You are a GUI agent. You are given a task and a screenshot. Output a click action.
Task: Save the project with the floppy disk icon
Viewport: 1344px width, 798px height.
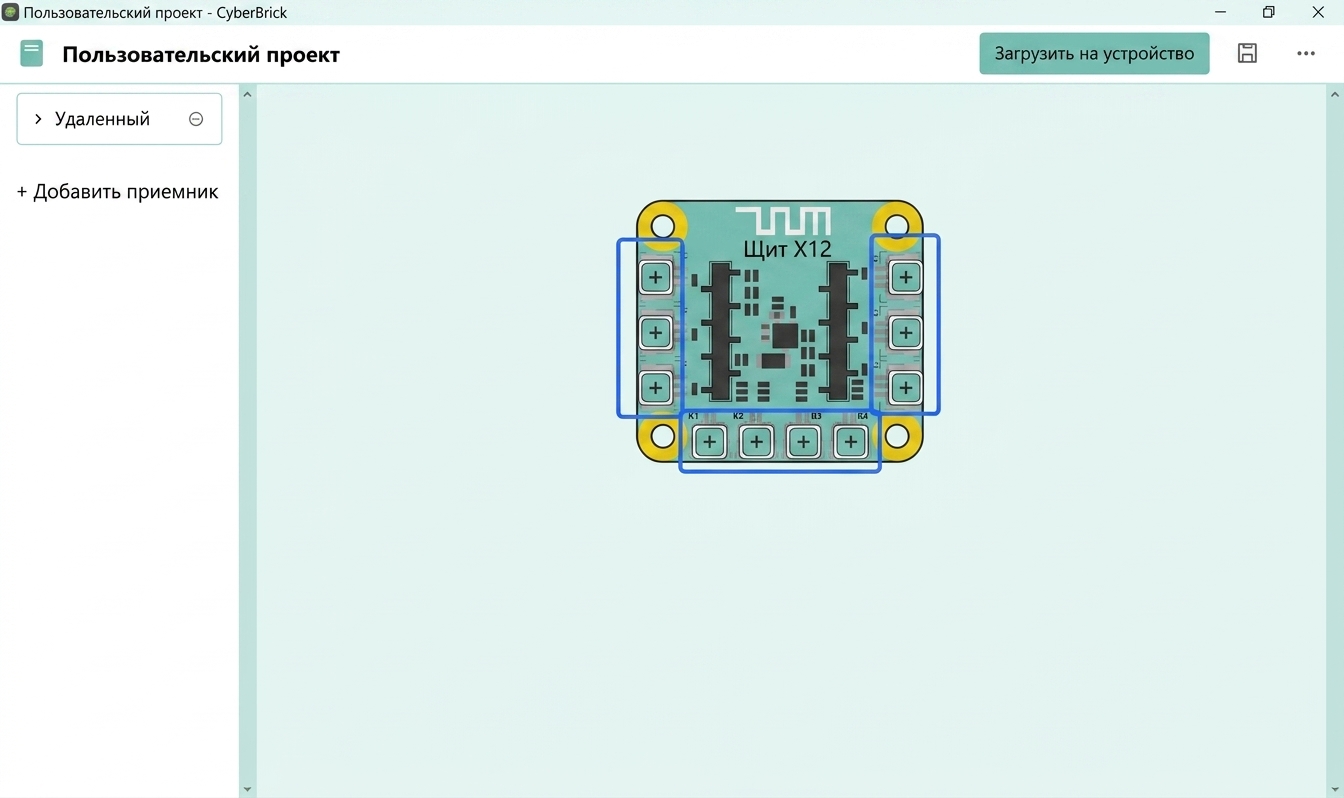(x=1247, y=53)
